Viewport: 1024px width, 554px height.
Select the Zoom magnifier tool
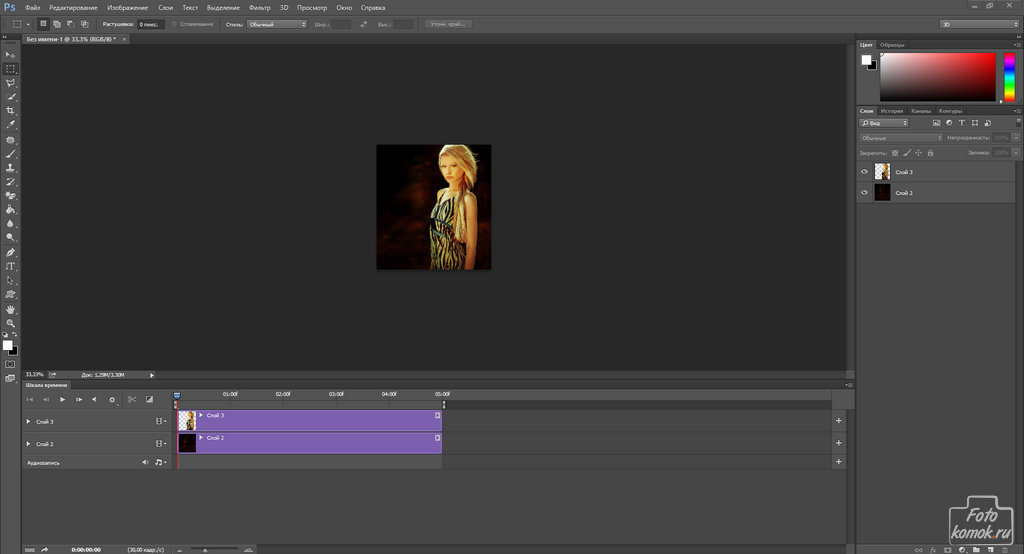[x=10, y=324]
